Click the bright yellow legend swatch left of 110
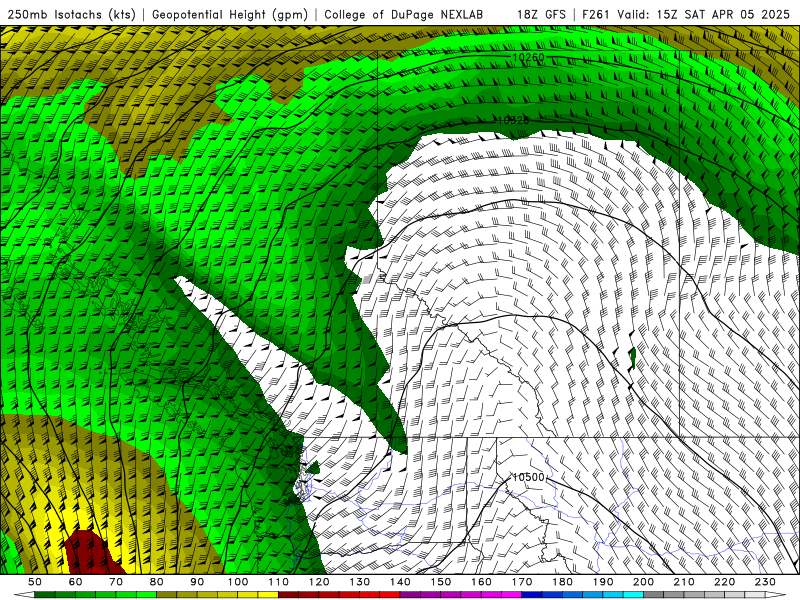The width and height of the screenshot is (800, 600). tap(268, 595)
